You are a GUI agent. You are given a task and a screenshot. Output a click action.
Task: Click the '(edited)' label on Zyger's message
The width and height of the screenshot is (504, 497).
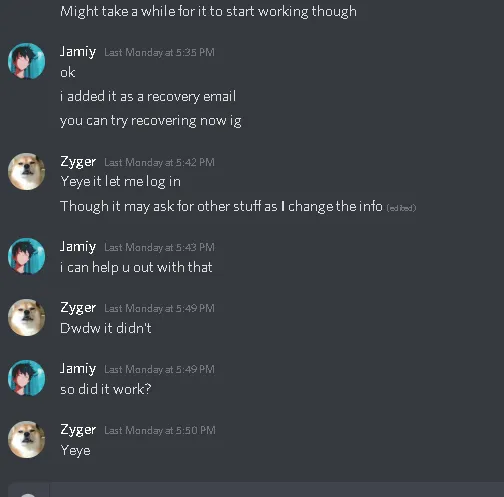401,208
